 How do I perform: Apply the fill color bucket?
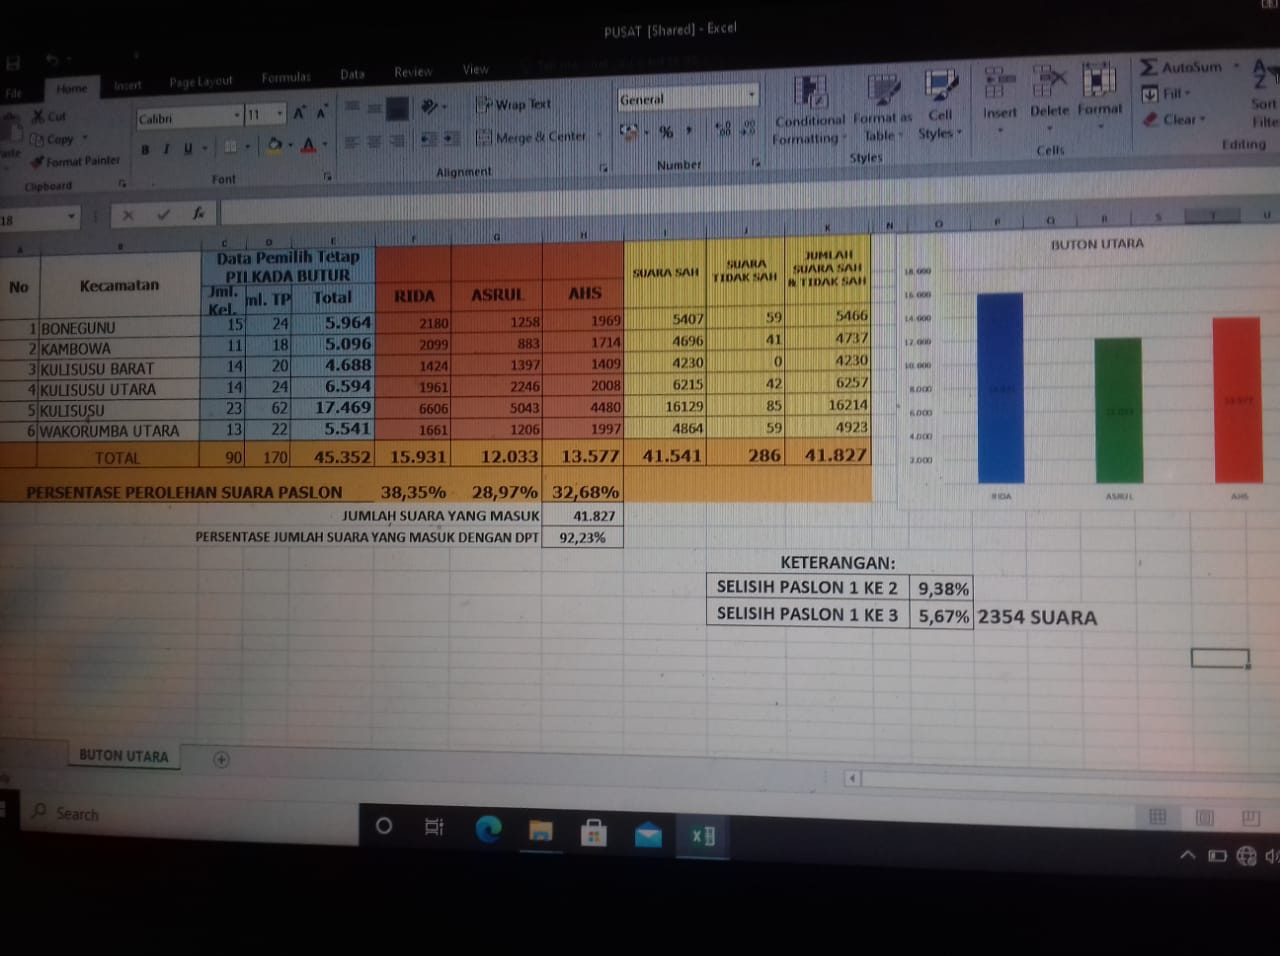point(274,146)
